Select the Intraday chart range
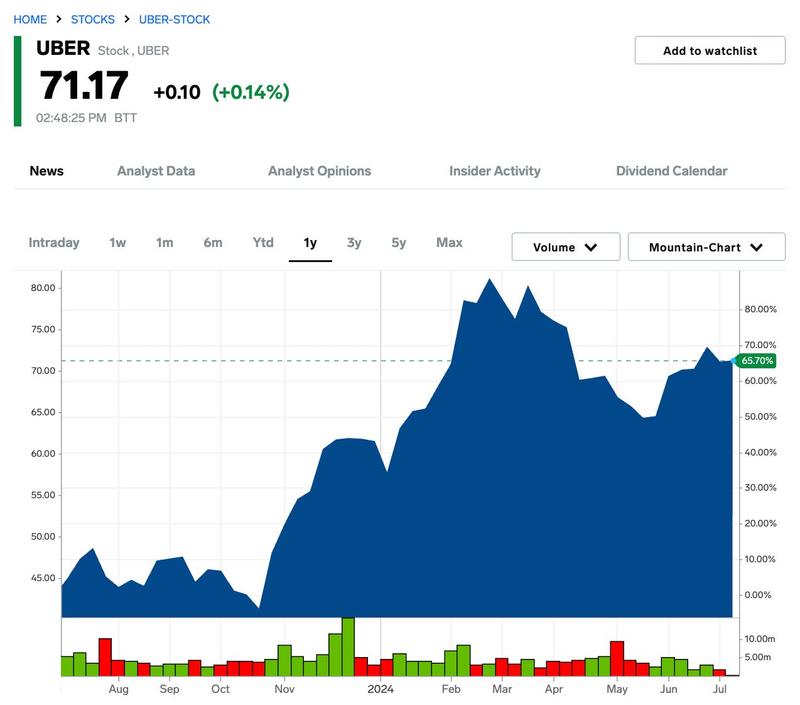The width and height of the screenshot is (800, 705). coord(54,243)
